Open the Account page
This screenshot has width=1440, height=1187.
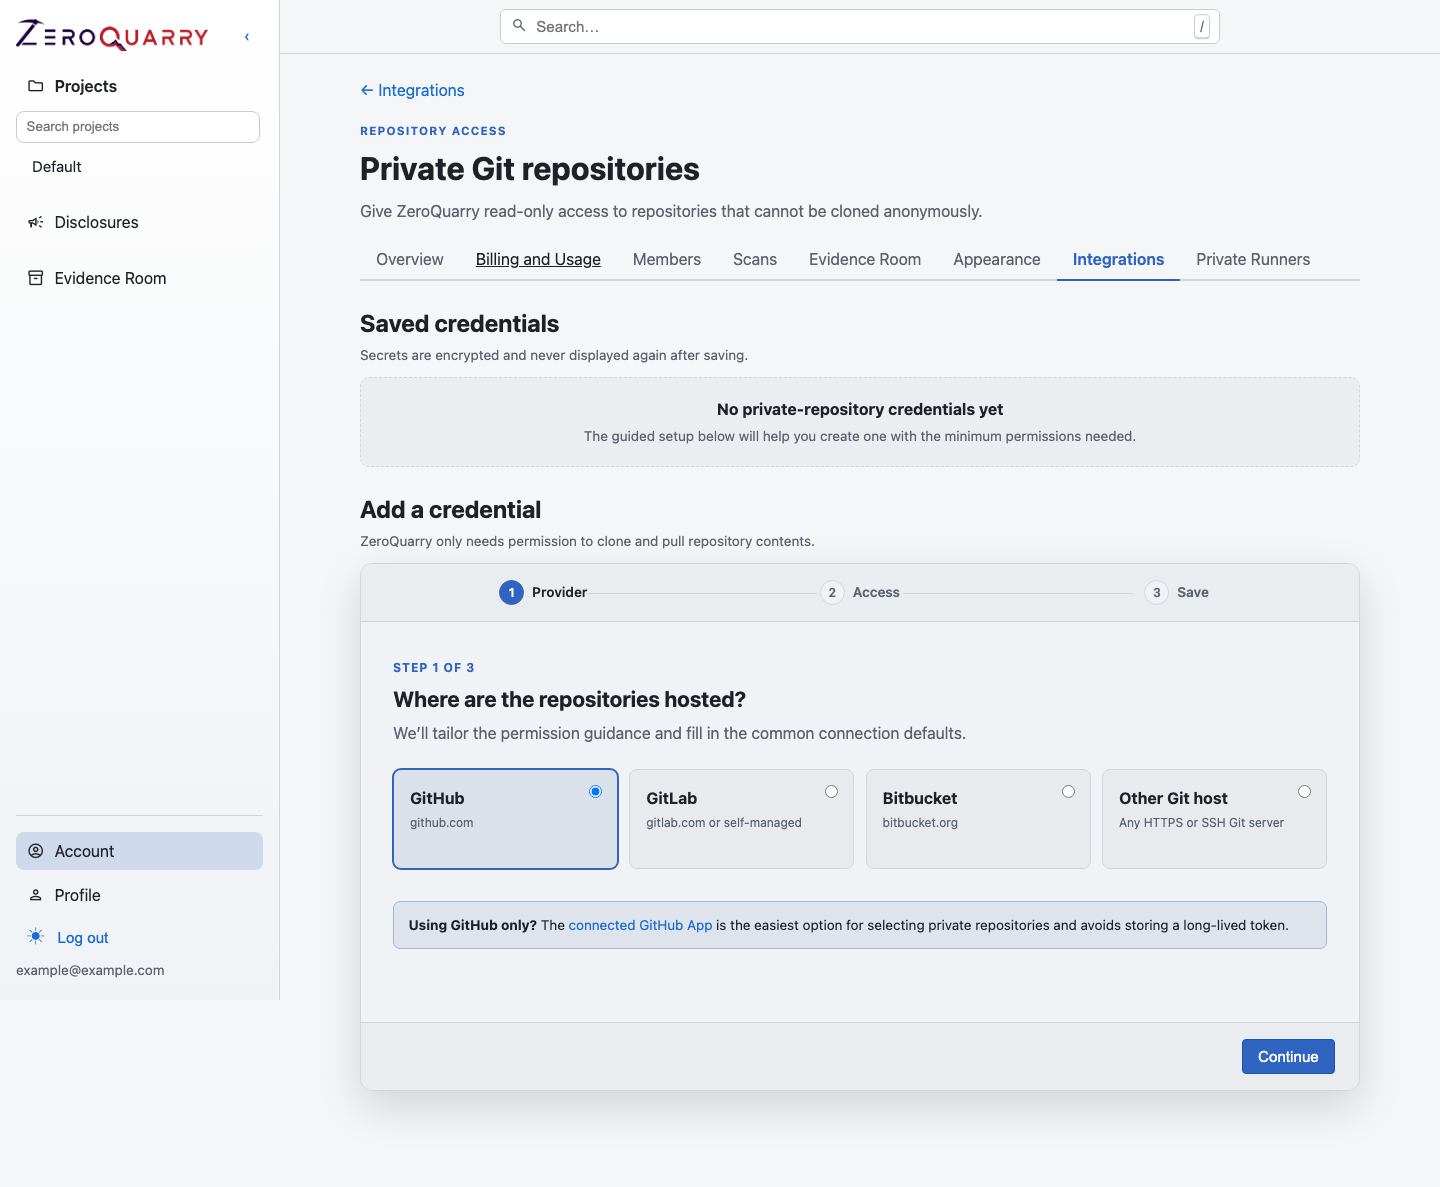pos(139,851)
